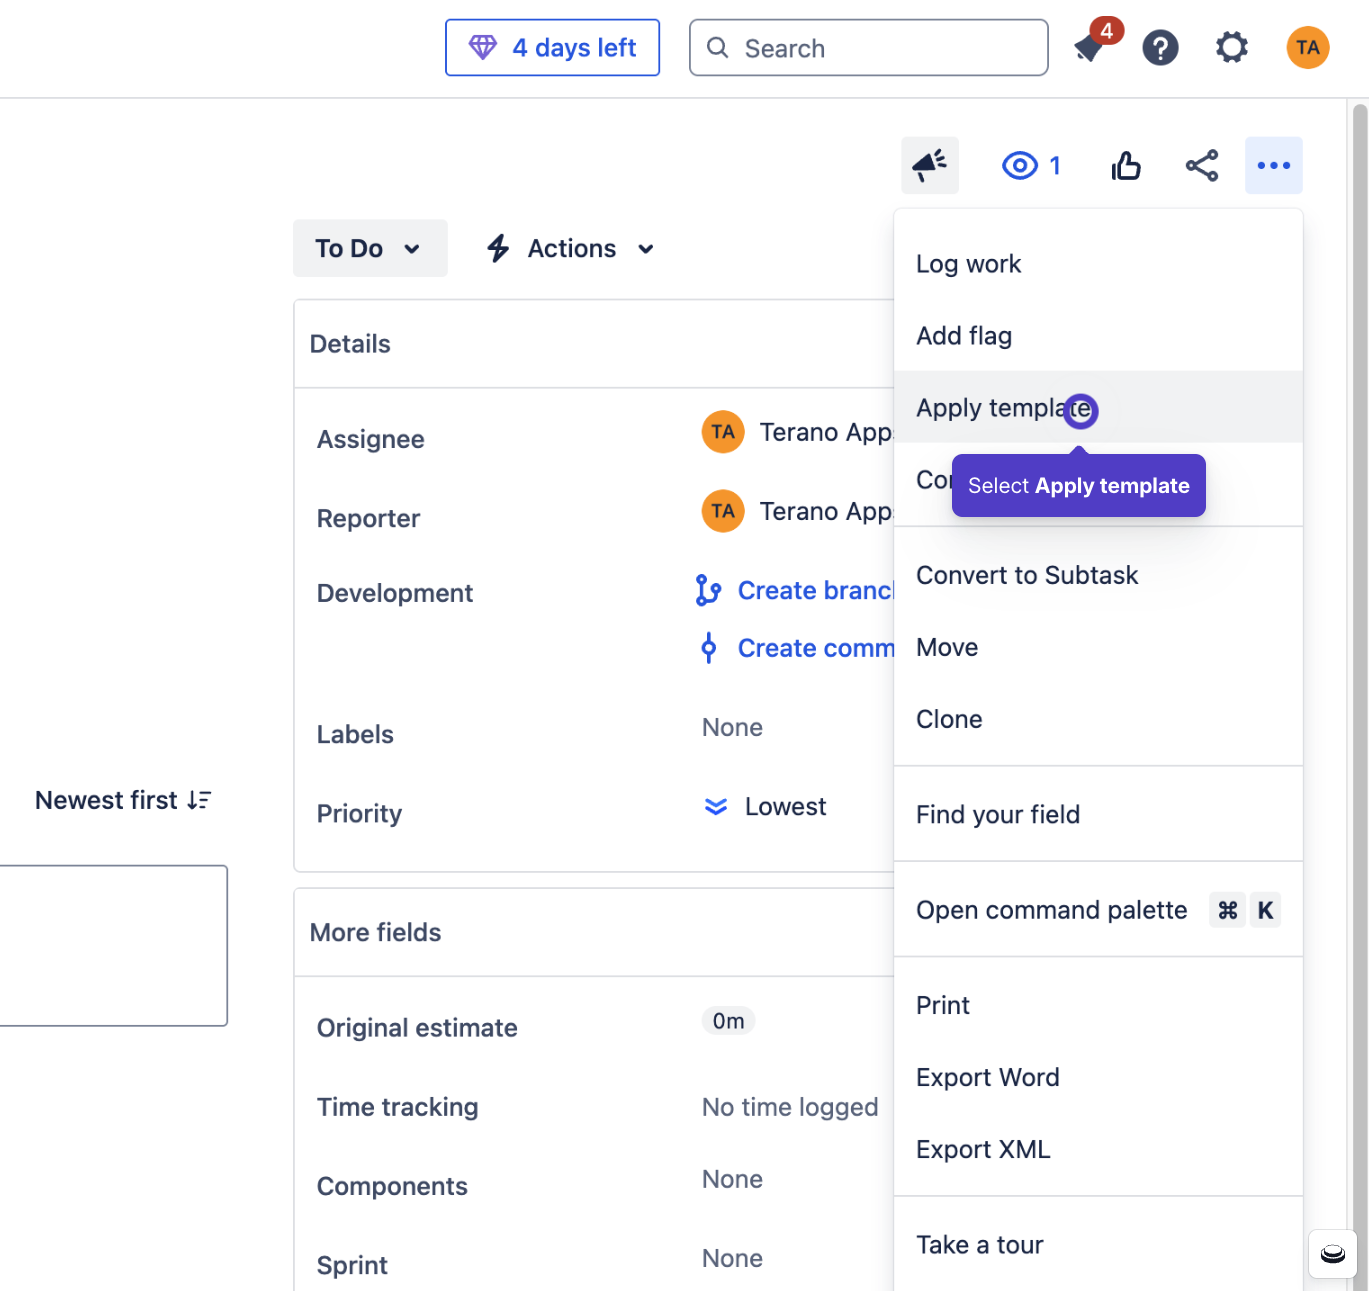Choose Convert to Subtask in the menu
Viewport: 1369px width, 1291px height.
tap(1027, 575)
